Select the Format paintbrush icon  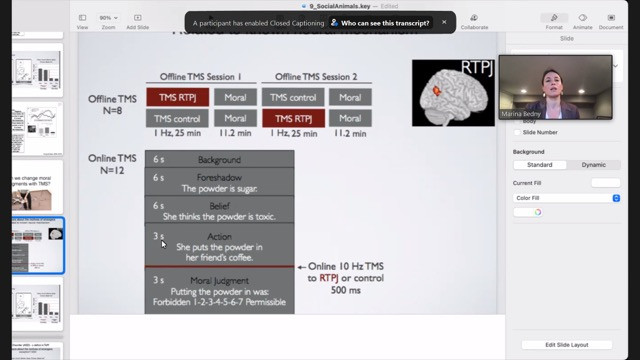pos(554,18)
